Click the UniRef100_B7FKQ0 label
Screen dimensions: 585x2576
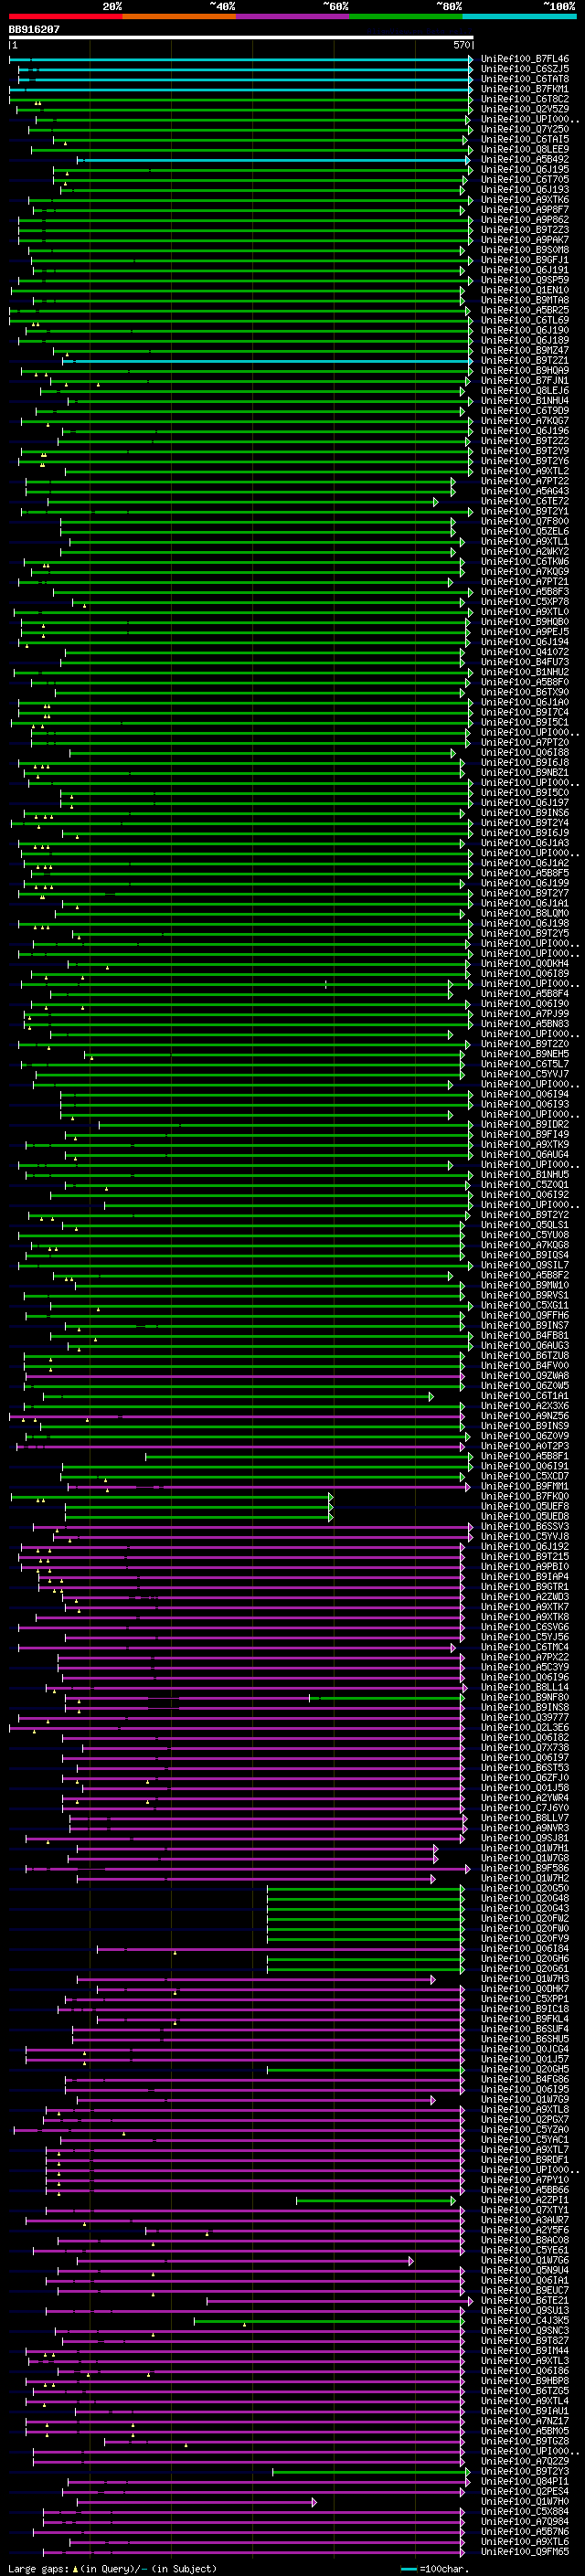525,1497
